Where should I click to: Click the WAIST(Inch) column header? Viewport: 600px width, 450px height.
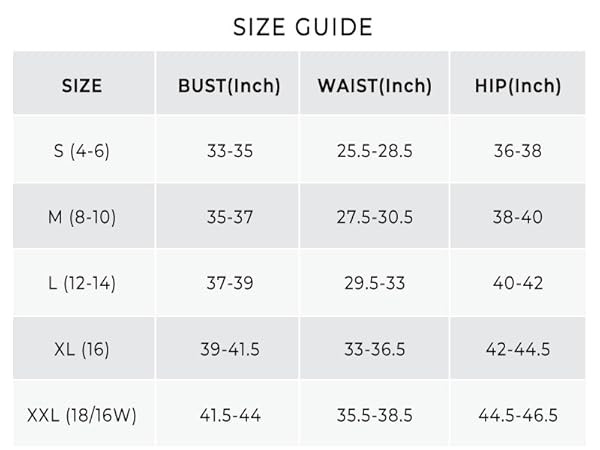point(375,85)
